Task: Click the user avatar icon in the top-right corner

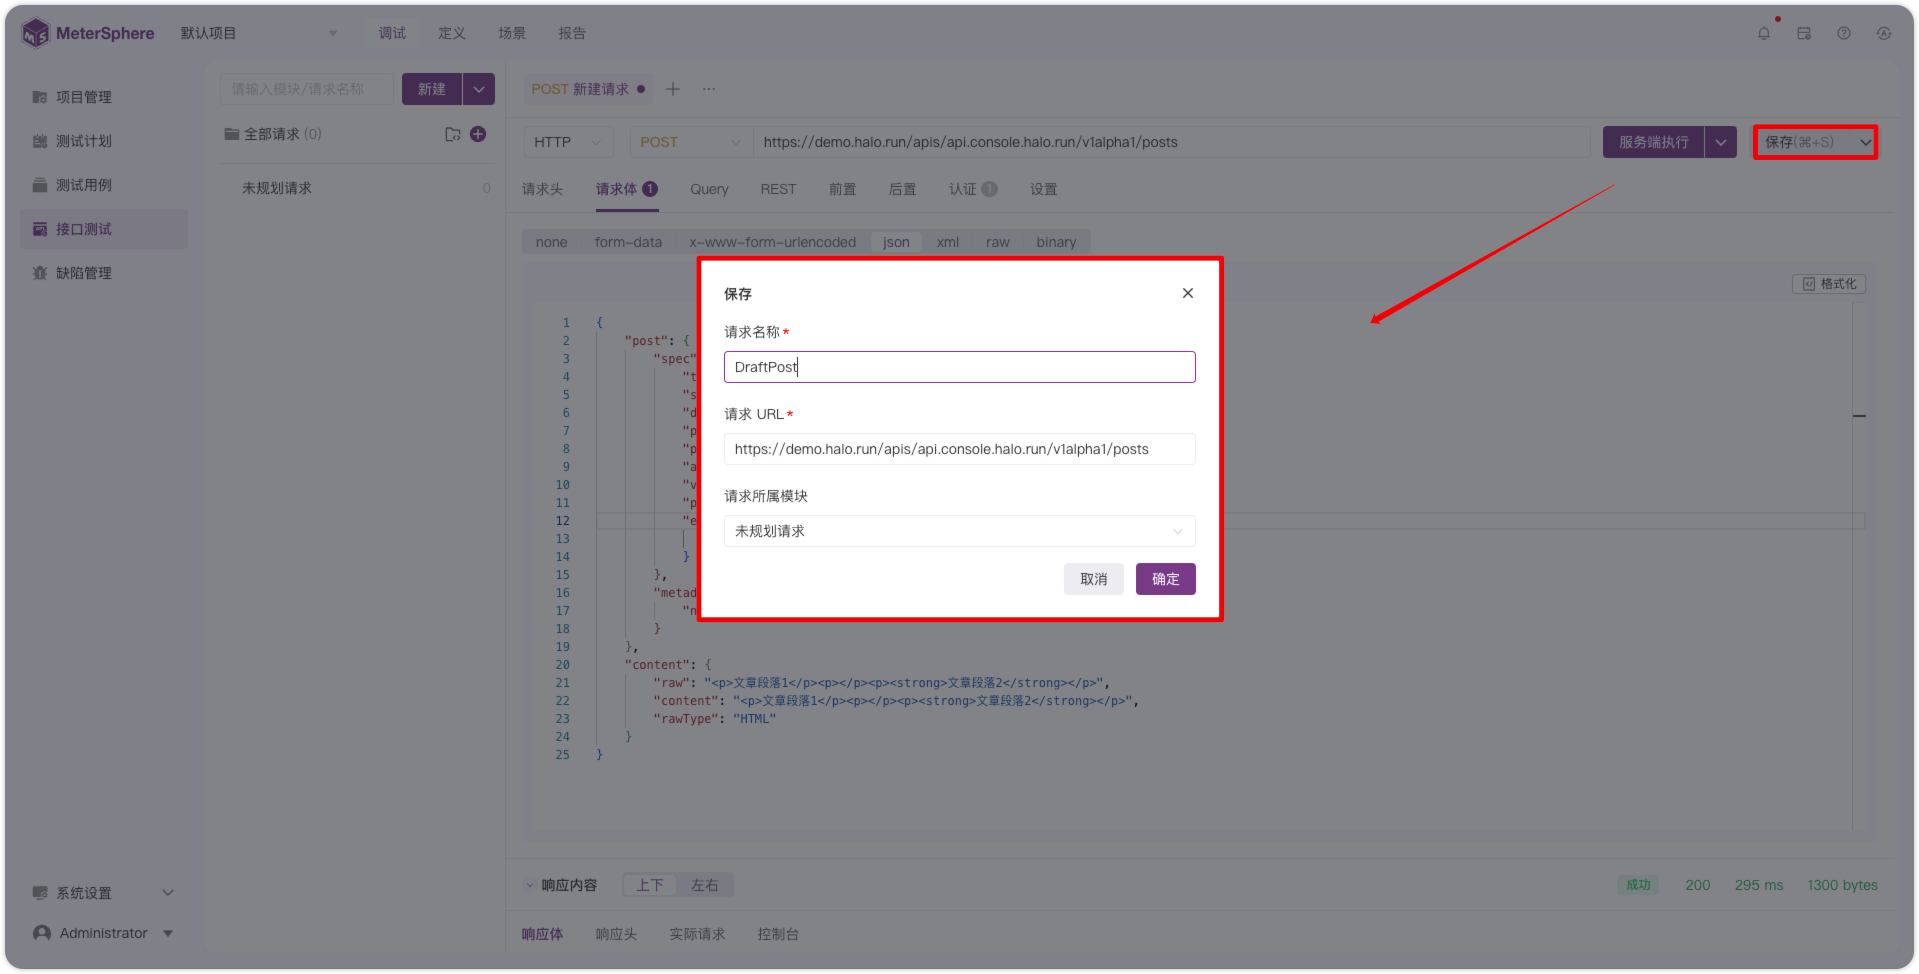Action: point(1884,33)
